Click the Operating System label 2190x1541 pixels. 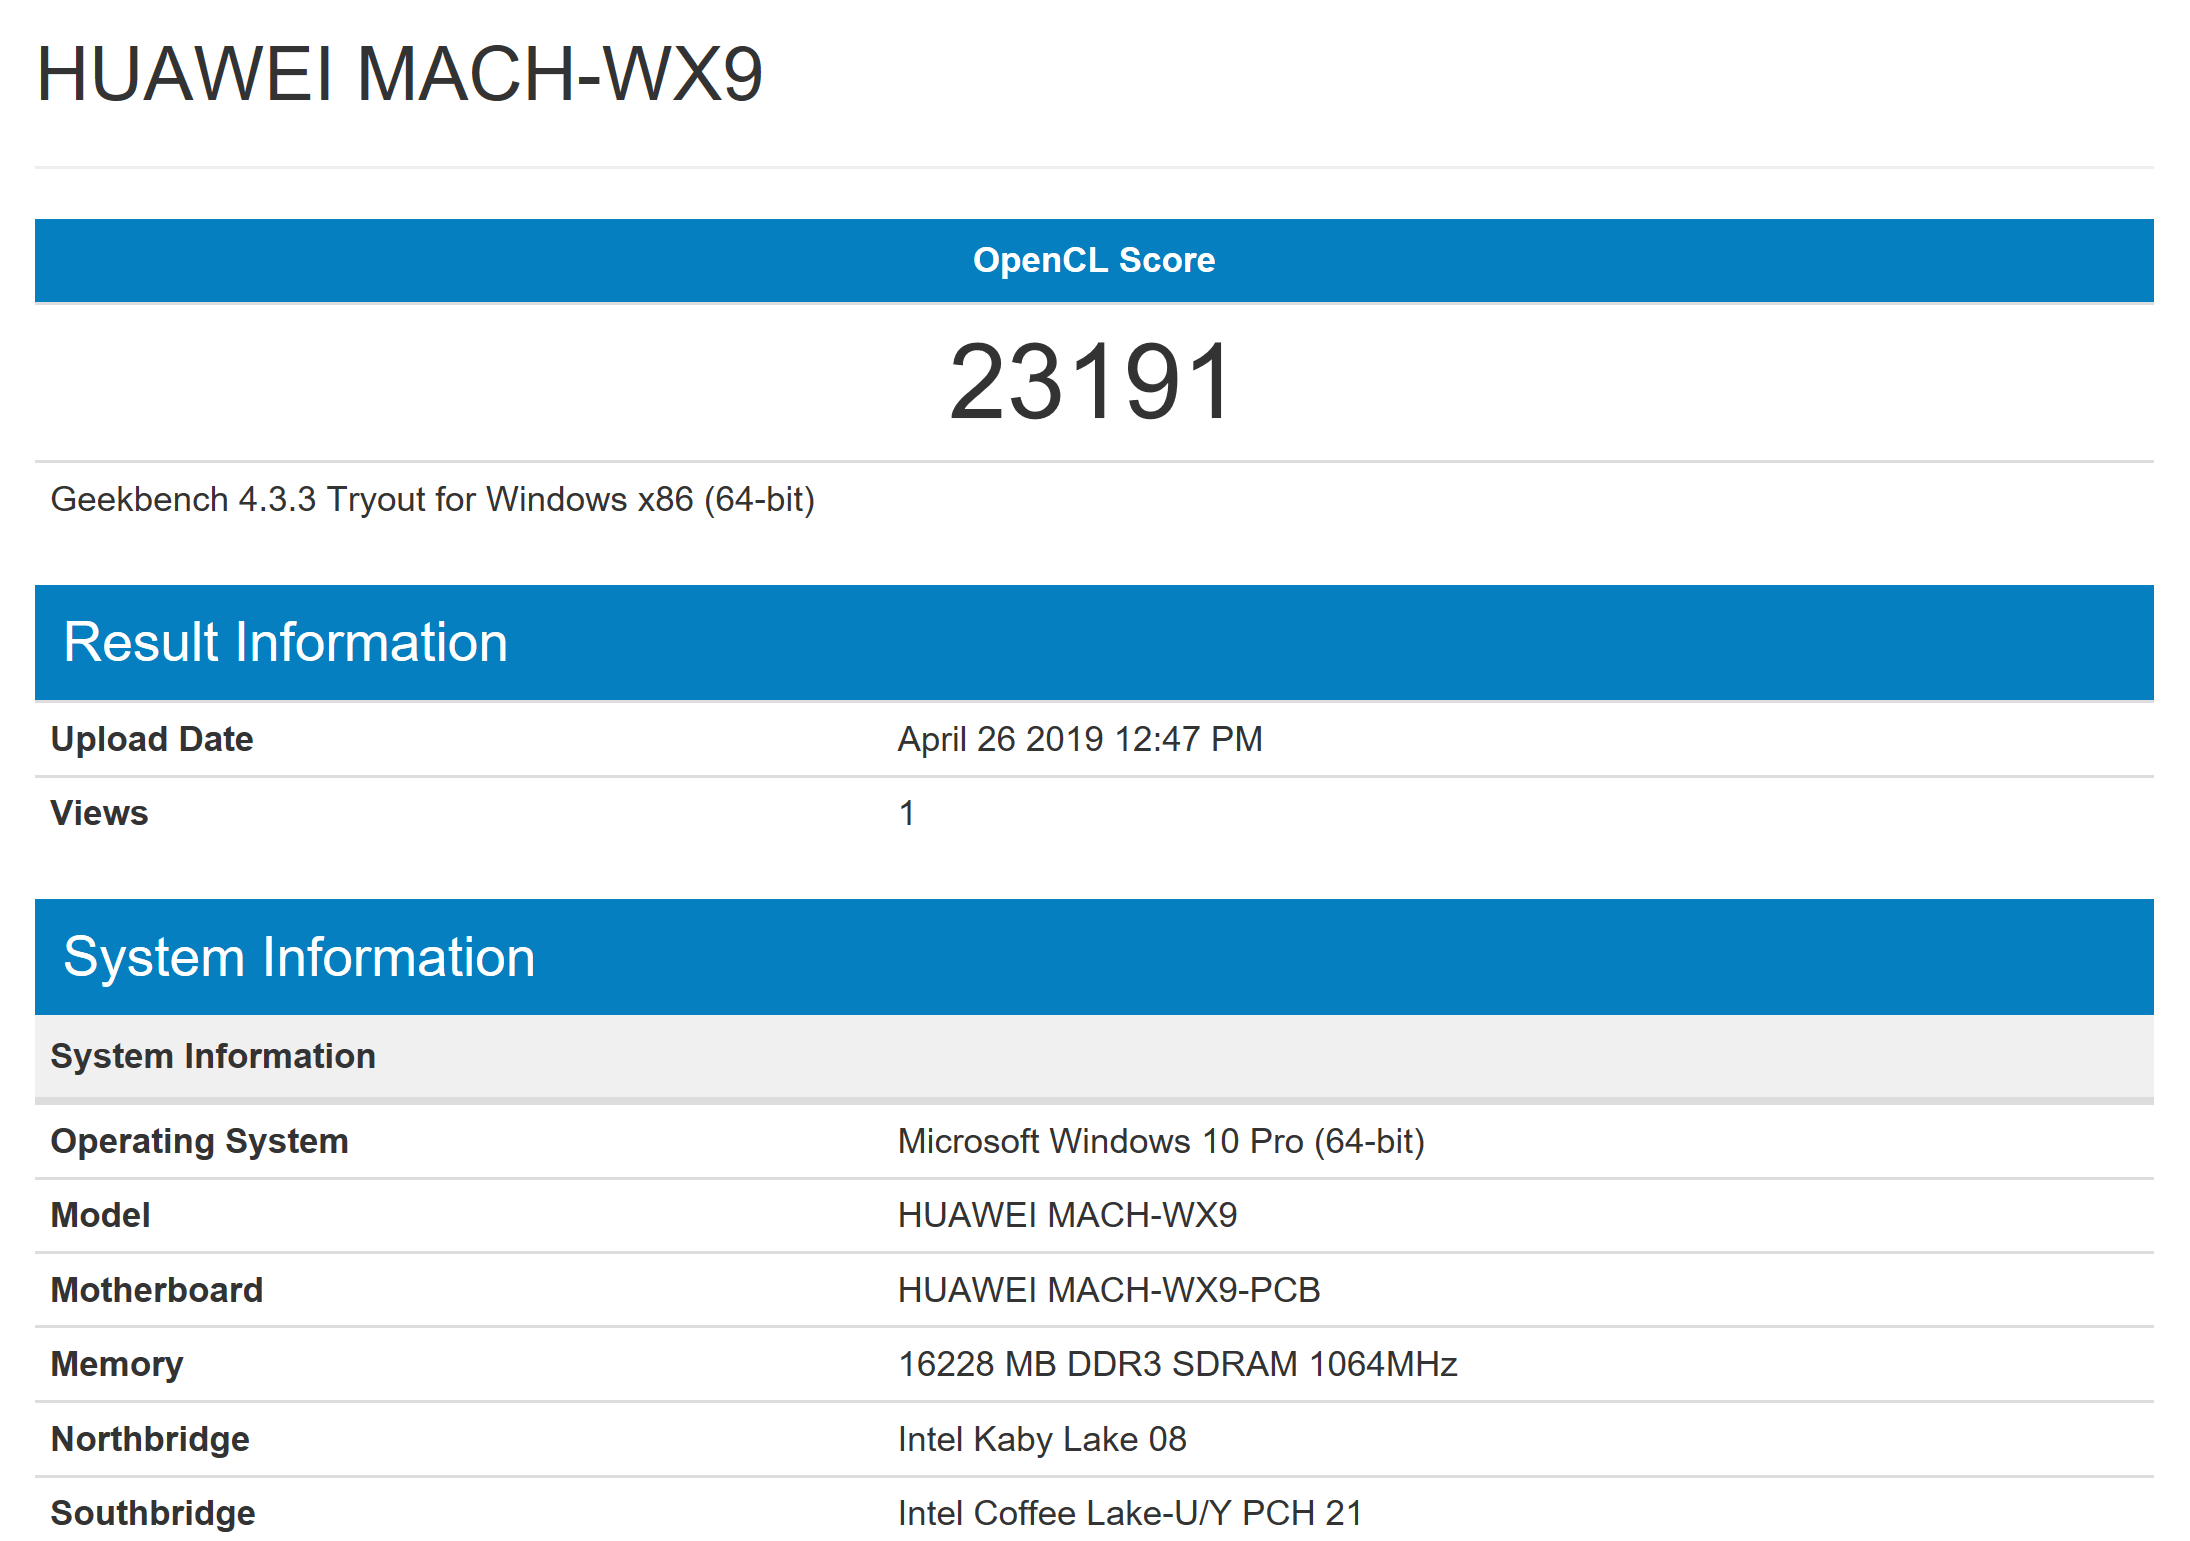(199, 1141)
